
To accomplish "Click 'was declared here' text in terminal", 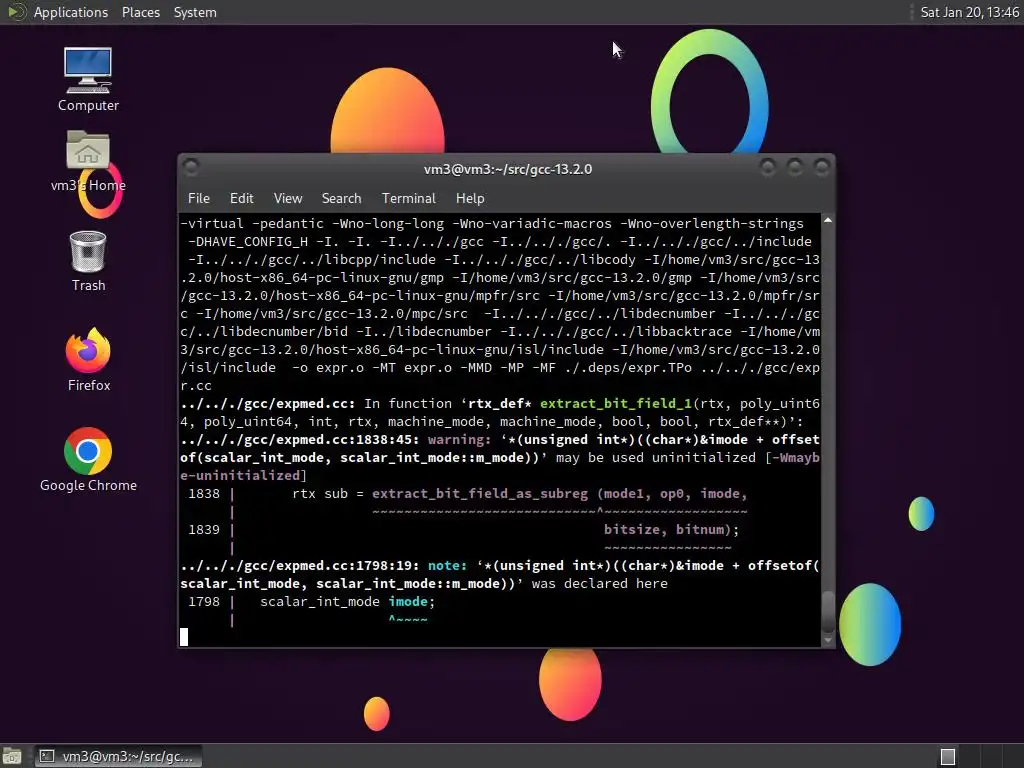I will coord(600,584).
